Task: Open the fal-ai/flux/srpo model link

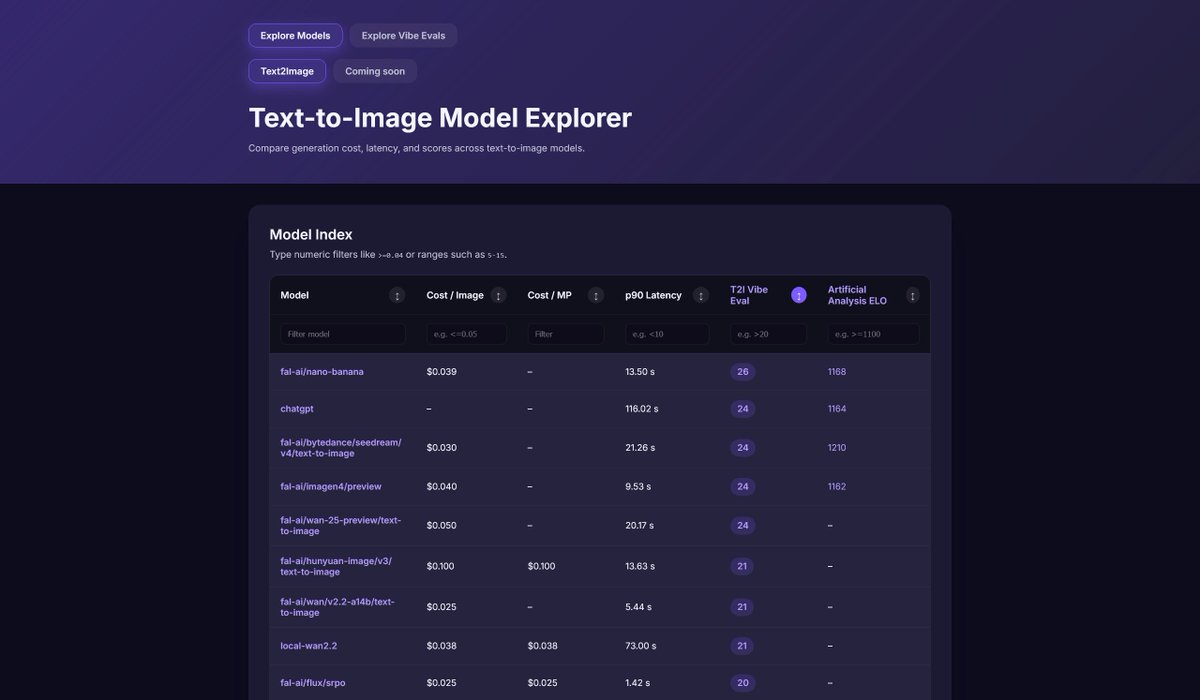Action: pyautogui.click(x=313, y=683)
